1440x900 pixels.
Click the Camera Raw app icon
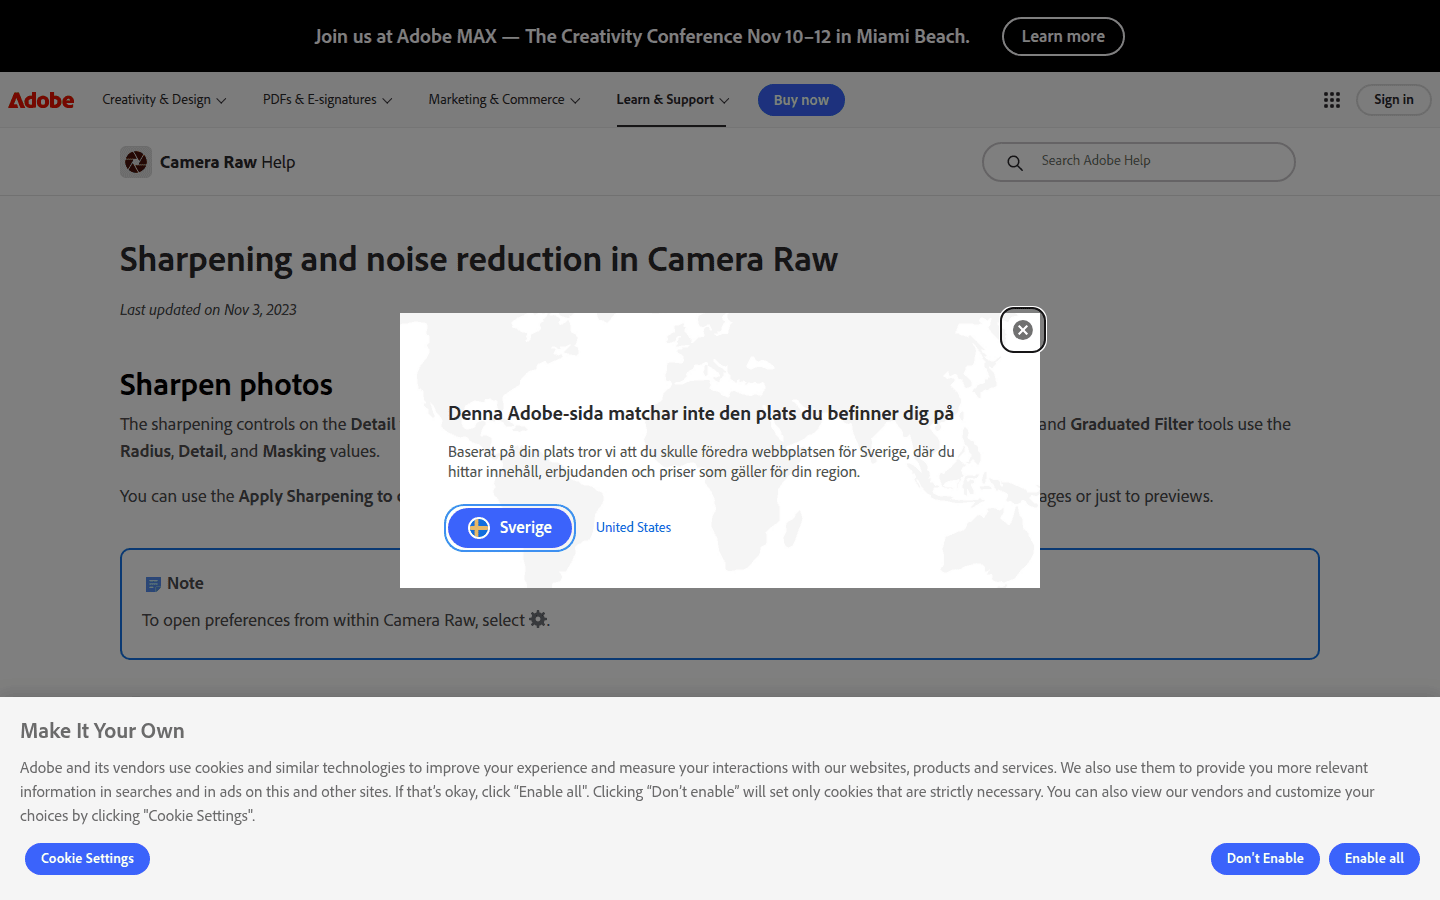point(136,162)
